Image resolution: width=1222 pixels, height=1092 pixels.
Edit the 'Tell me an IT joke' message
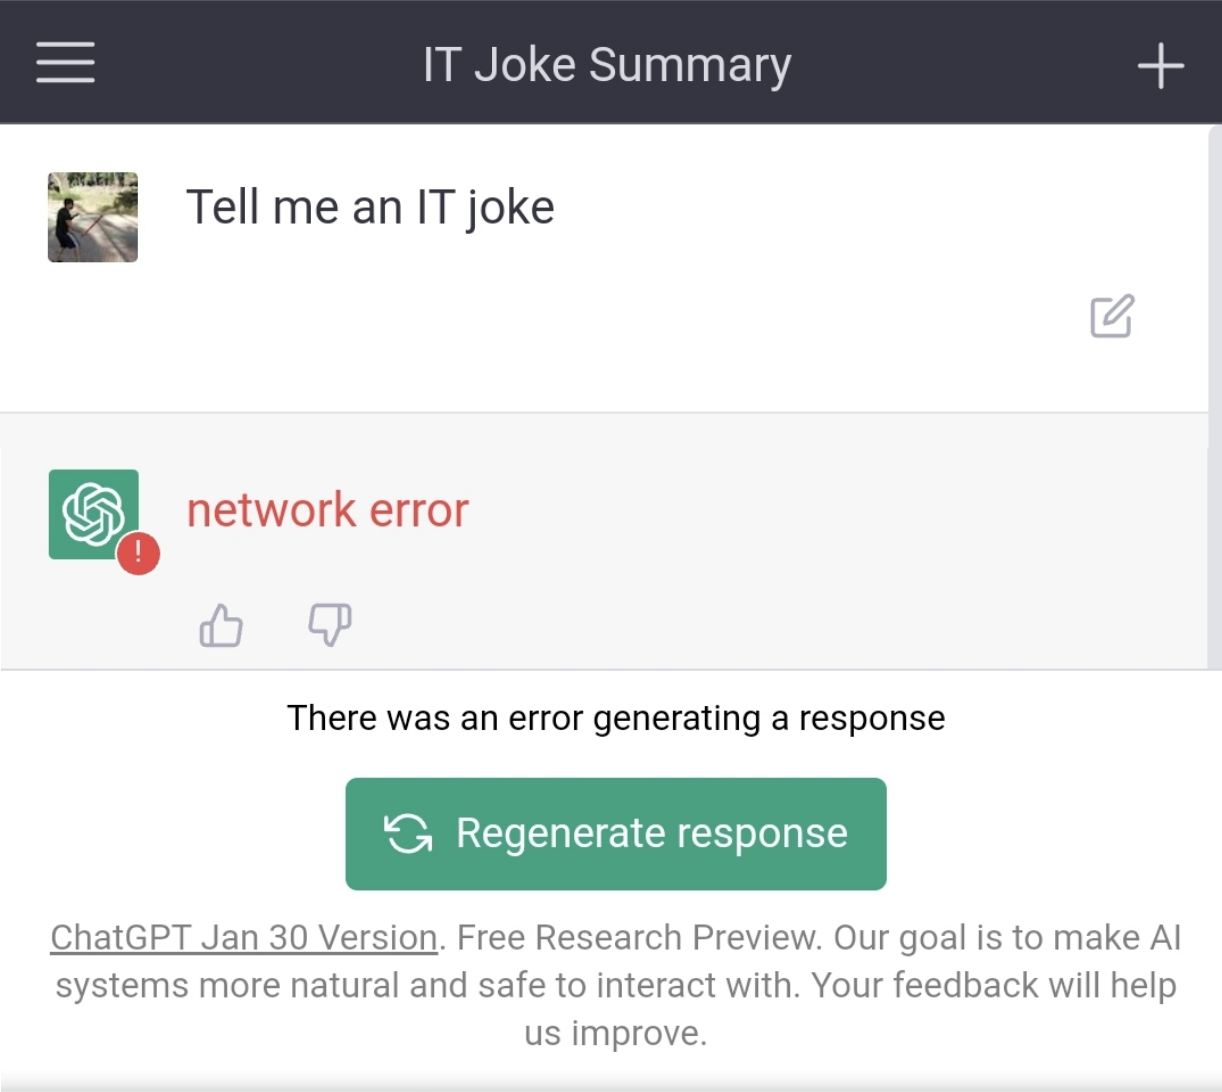click(x=1112, y=316)
